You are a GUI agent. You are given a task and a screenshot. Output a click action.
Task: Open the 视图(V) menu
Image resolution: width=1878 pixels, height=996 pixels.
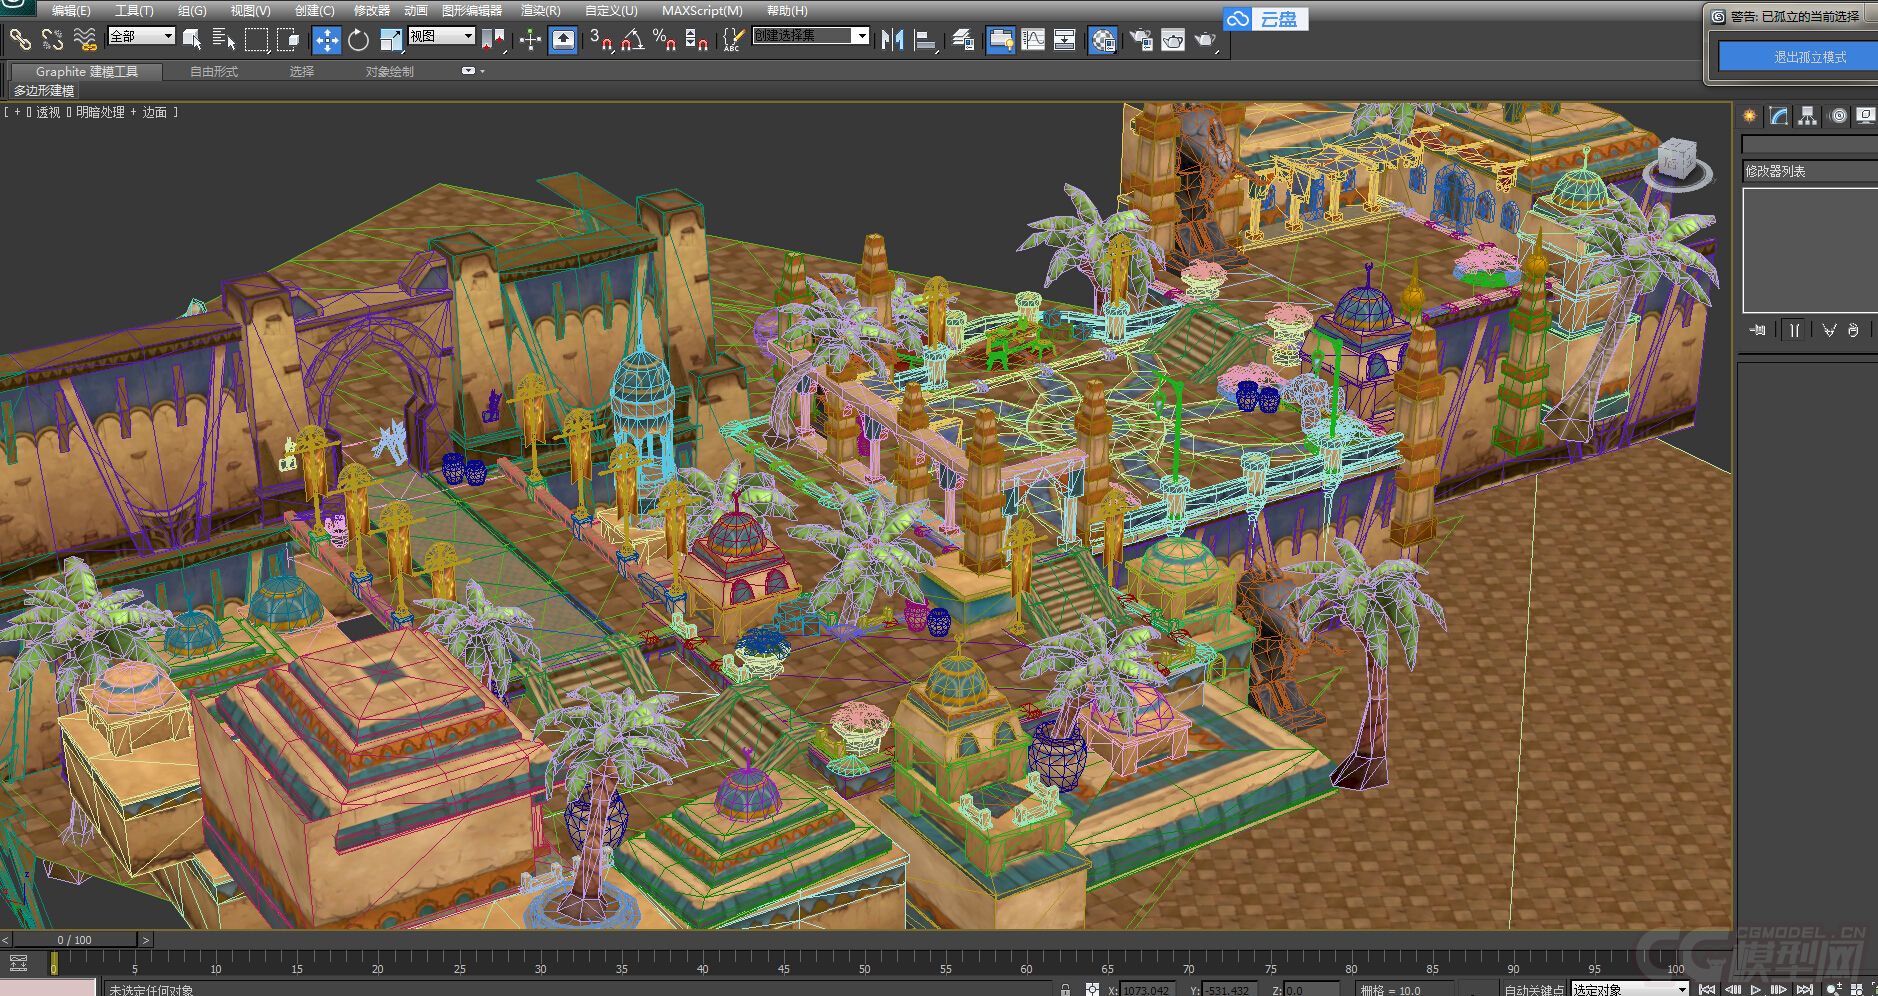250,10
